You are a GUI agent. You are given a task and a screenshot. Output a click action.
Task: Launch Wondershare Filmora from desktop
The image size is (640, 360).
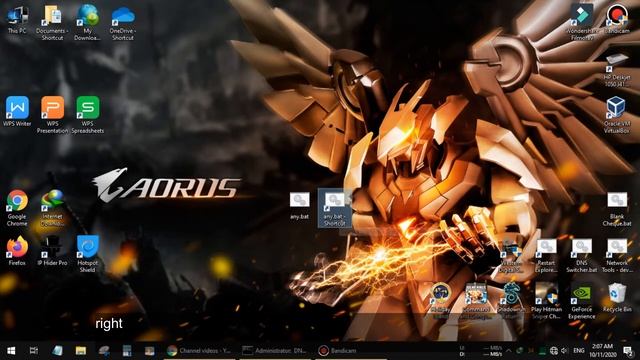coord(582,22)
